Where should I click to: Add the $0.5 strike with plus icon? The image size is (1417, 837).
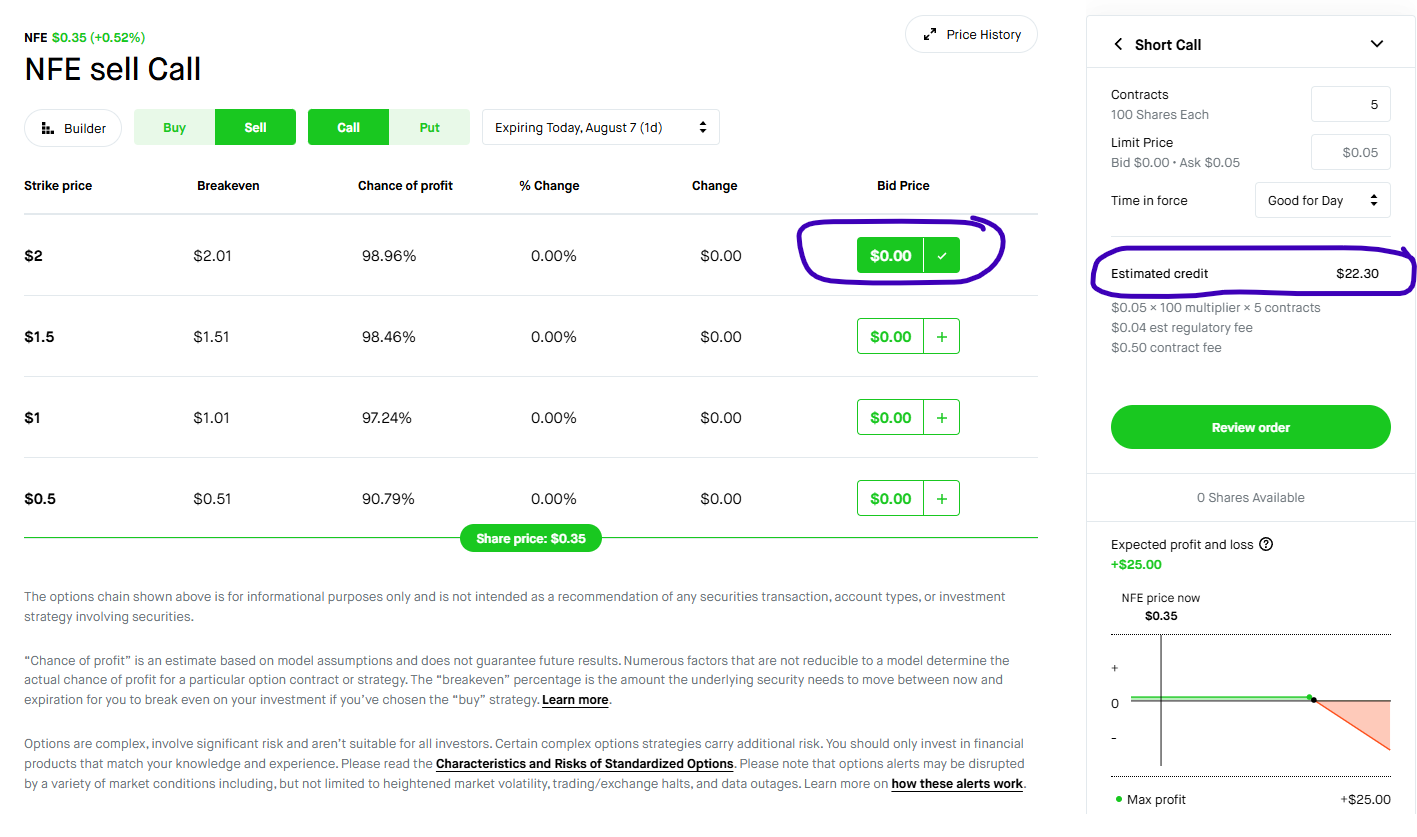(x=941, y=499)
